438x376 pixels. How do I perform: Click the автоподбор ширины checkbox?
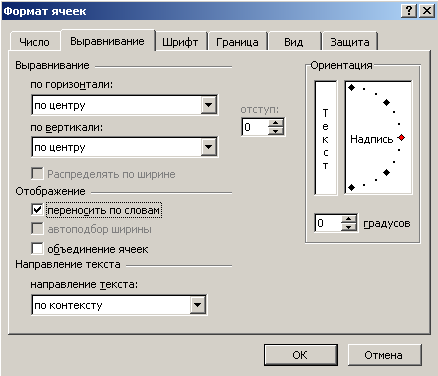pyautogui.click(x=37, y=229)
